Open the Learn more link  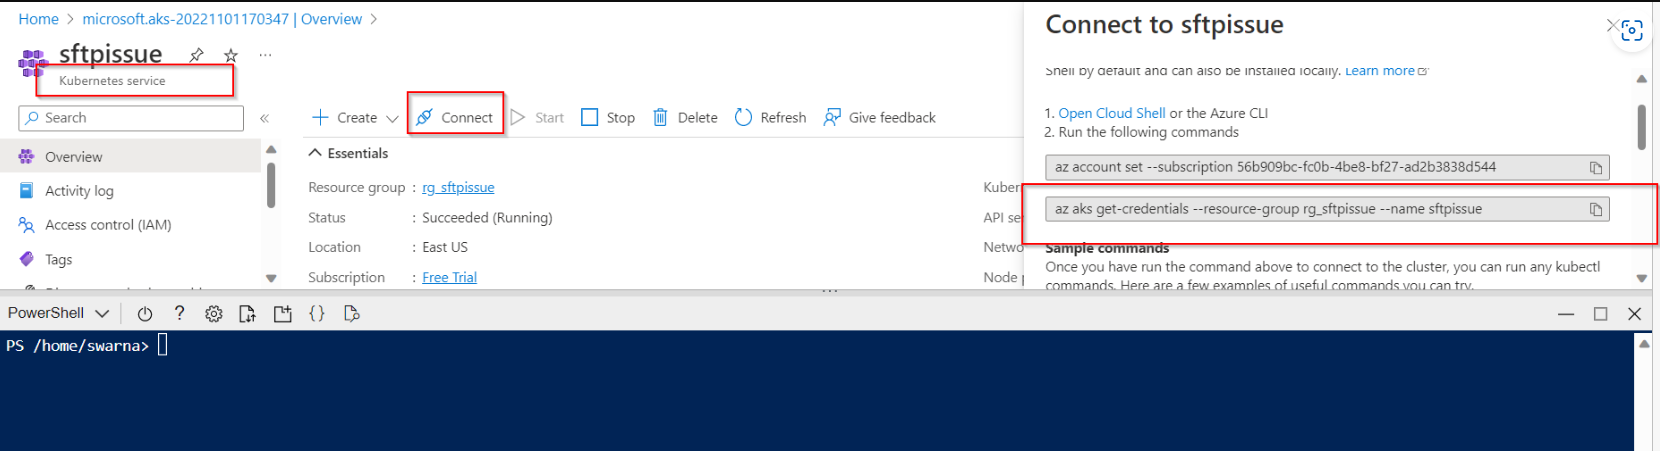coord(1386,71)
